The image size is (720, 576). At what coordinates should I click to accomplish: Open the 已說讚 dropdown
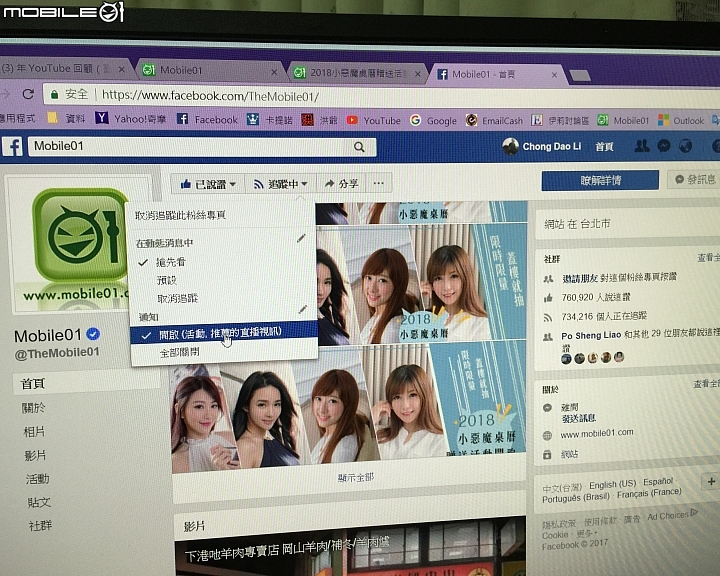click(208, 184)
